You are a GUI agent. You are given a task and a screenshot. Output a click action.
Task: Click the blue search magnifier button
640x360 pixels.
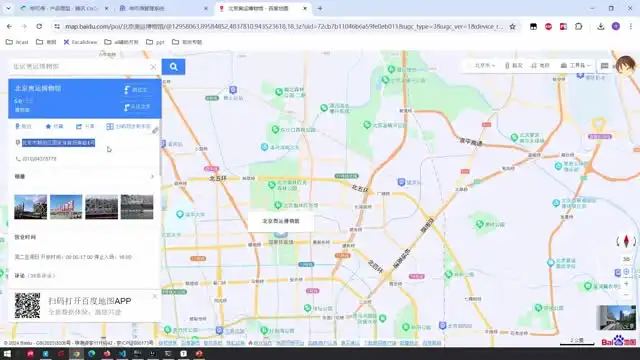click(173, 67)
